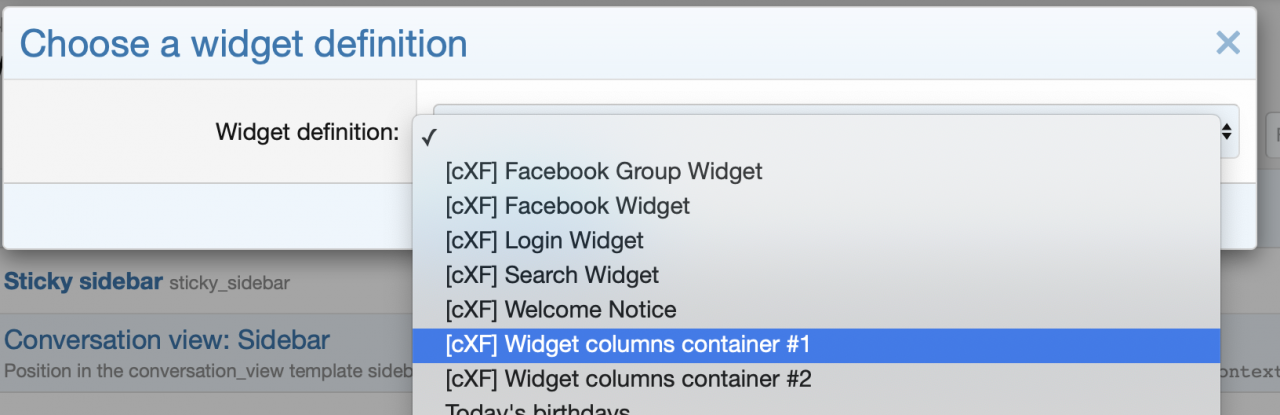
Task: Click the dialog title heading text
Action: pos(243,43)
